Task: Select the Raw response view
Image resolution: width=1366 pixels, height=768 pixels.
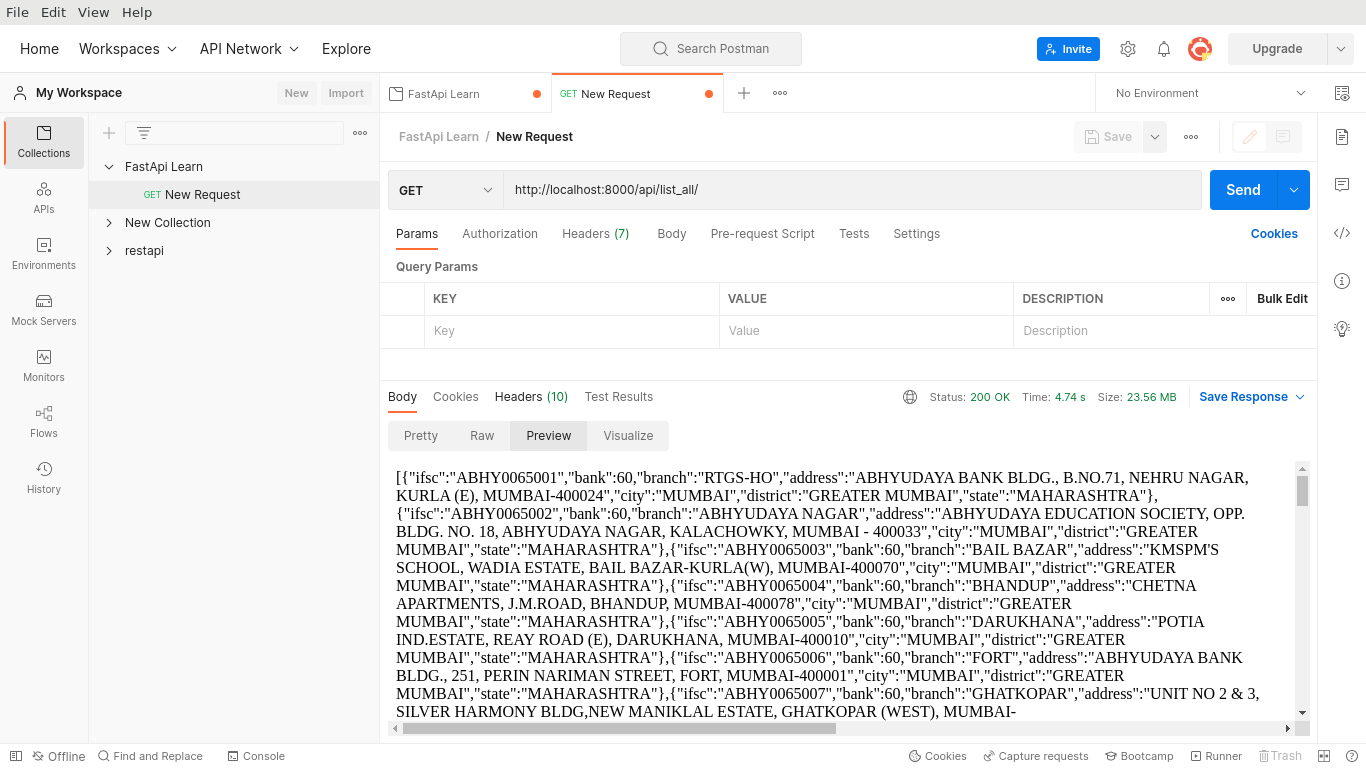Action: 482,436
